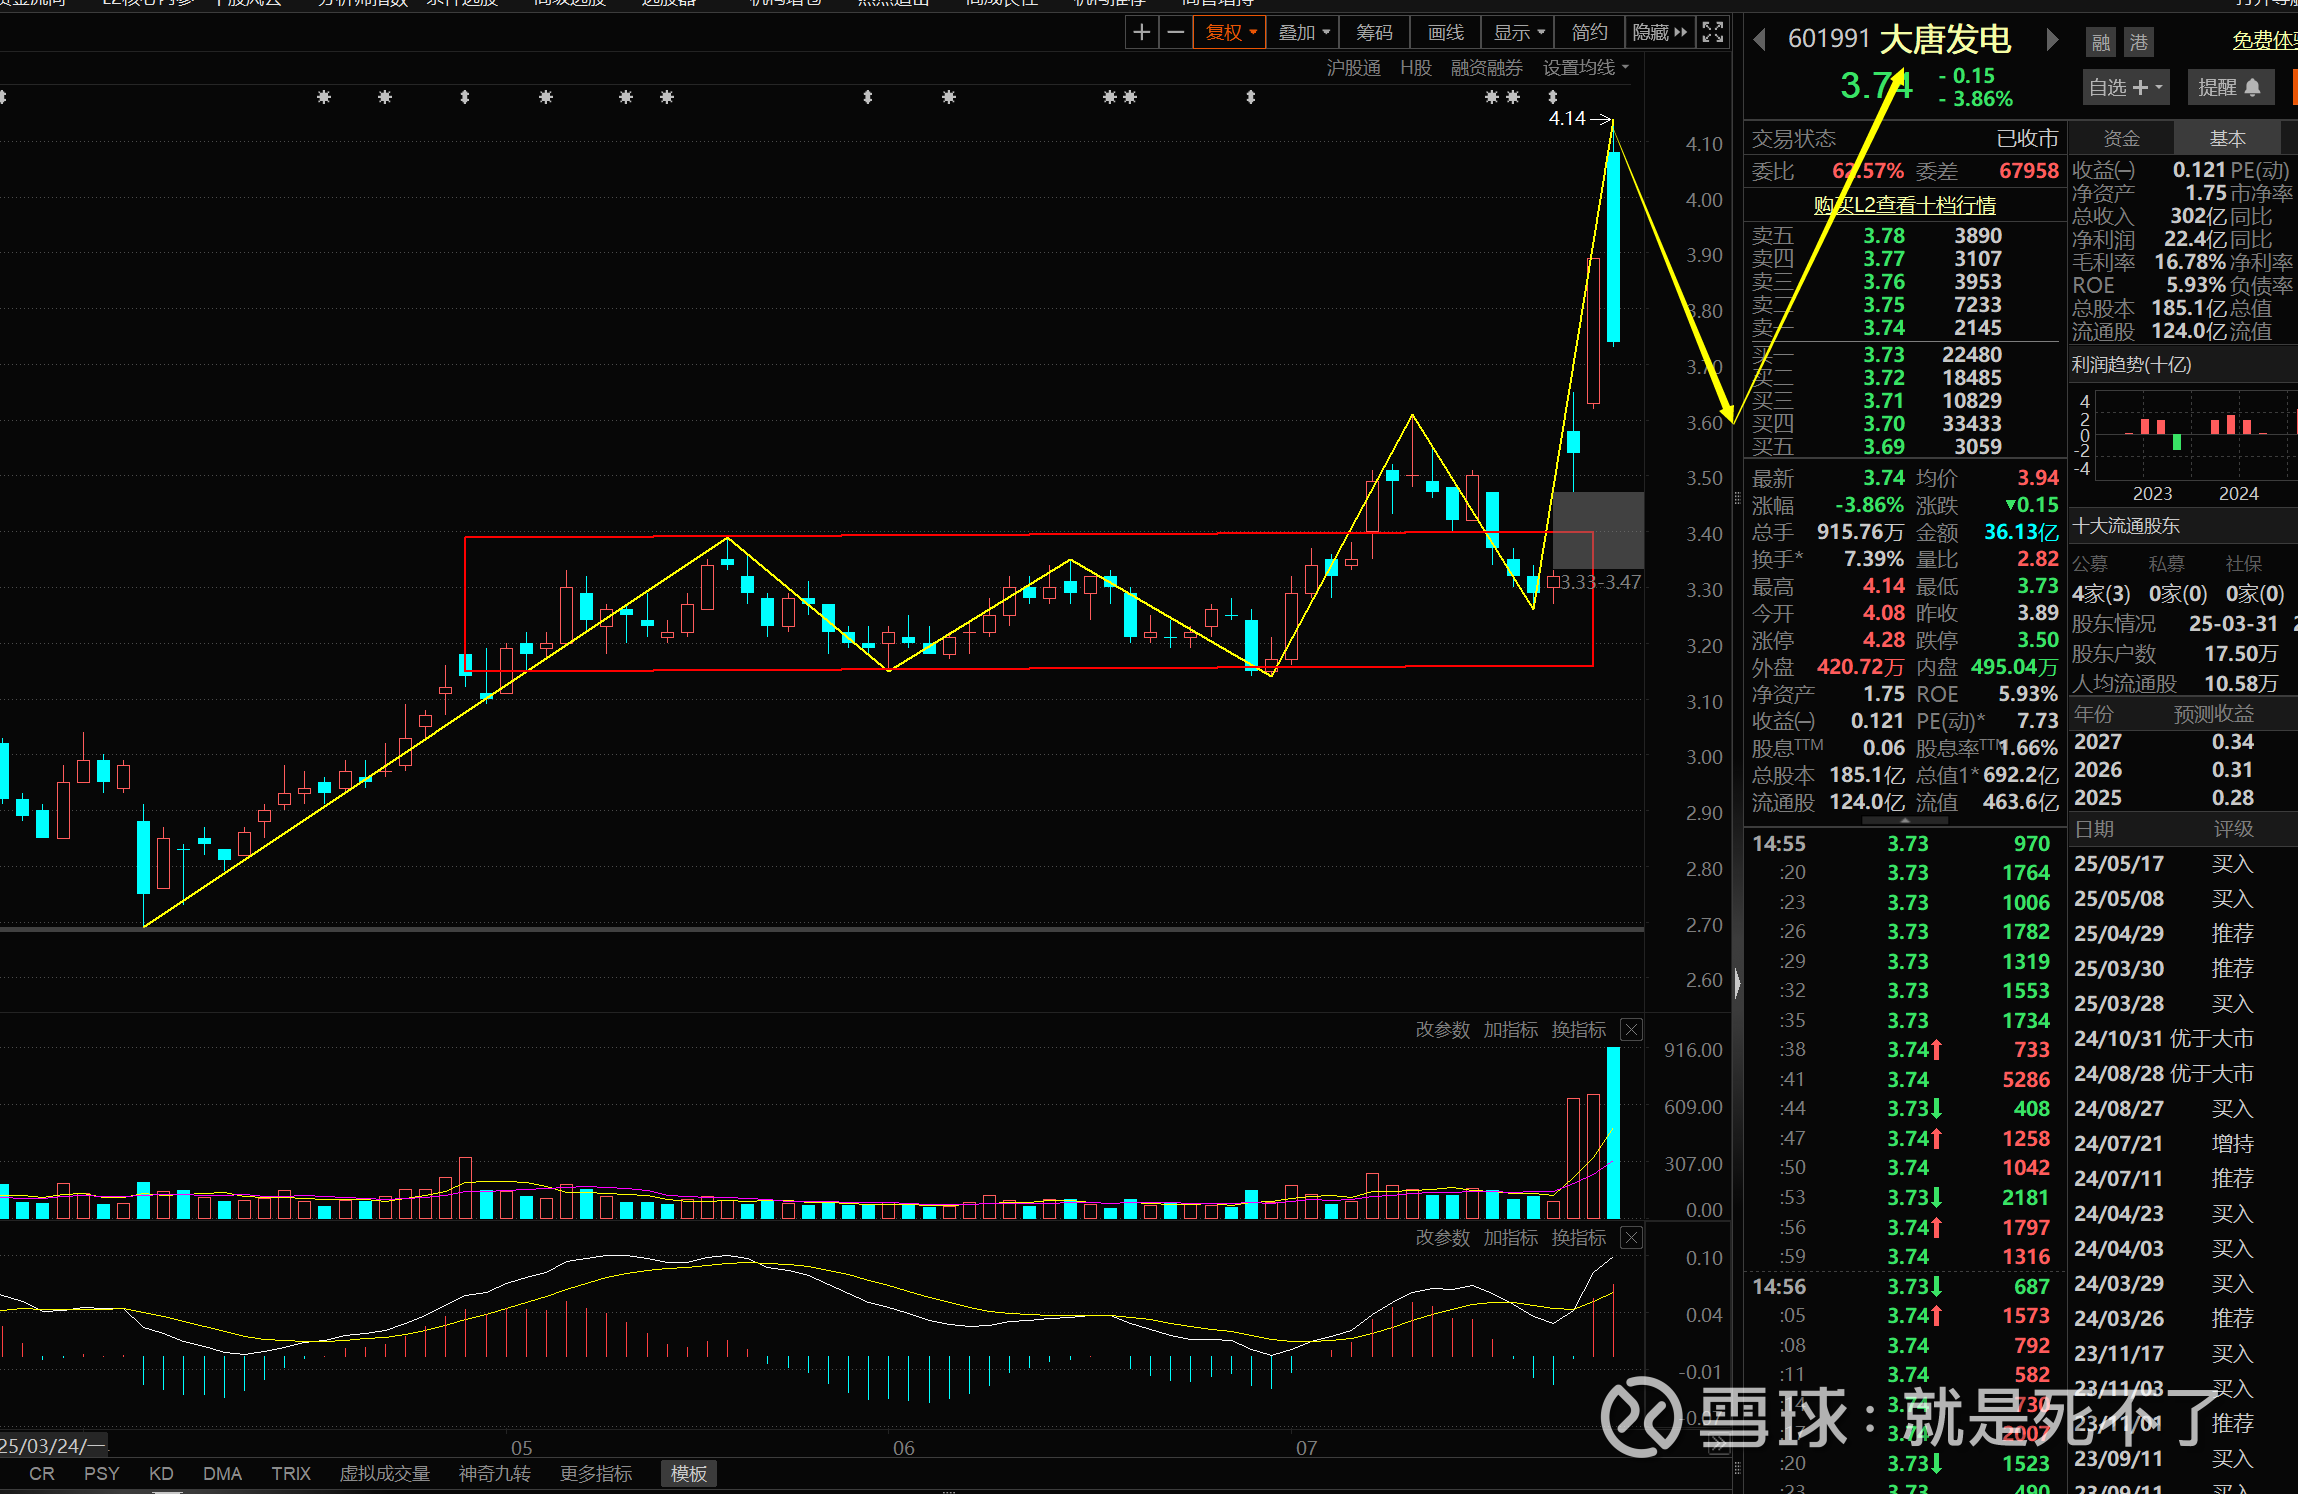Switch to the 基本 tab

(2227, 138)
